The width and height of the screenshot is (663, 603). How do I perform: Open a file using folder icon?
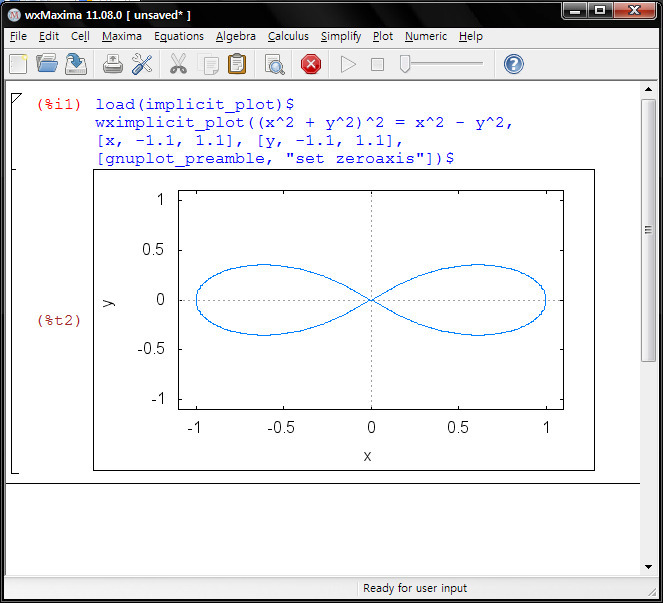(47, 64)
